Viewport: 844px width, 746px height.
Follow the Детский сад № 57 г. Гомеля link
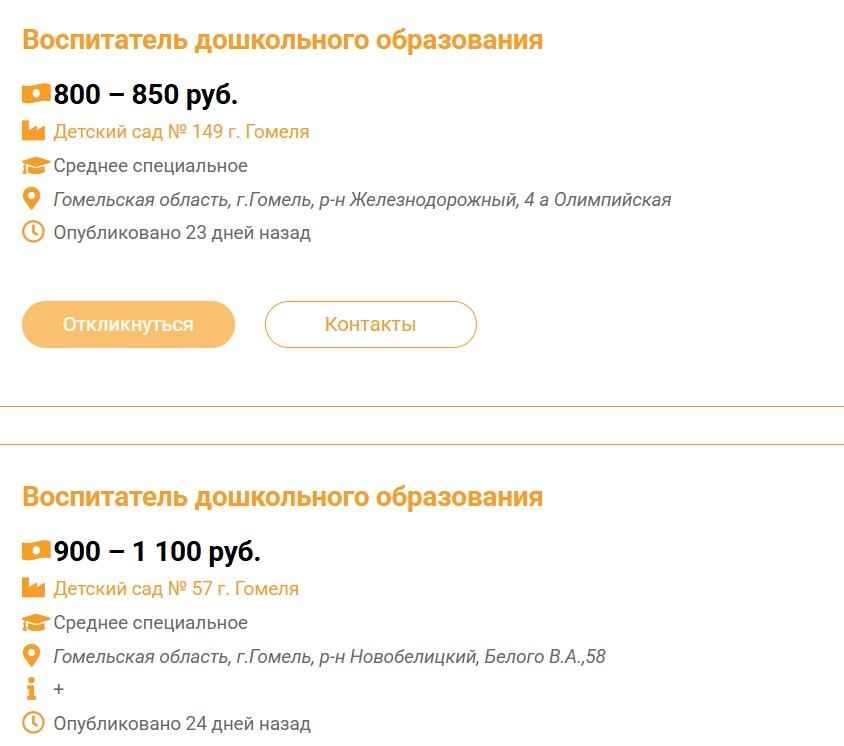pos(176,588)
